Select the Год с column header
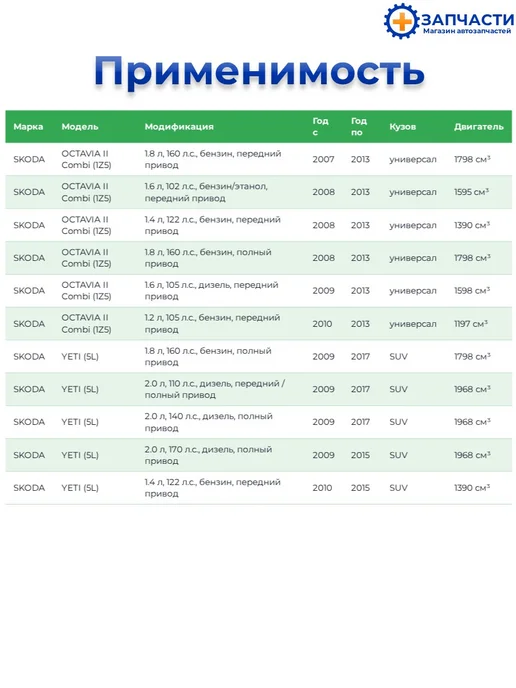Image resolution: width=516 pixels, height=688 pixels. tap(320, 126)
